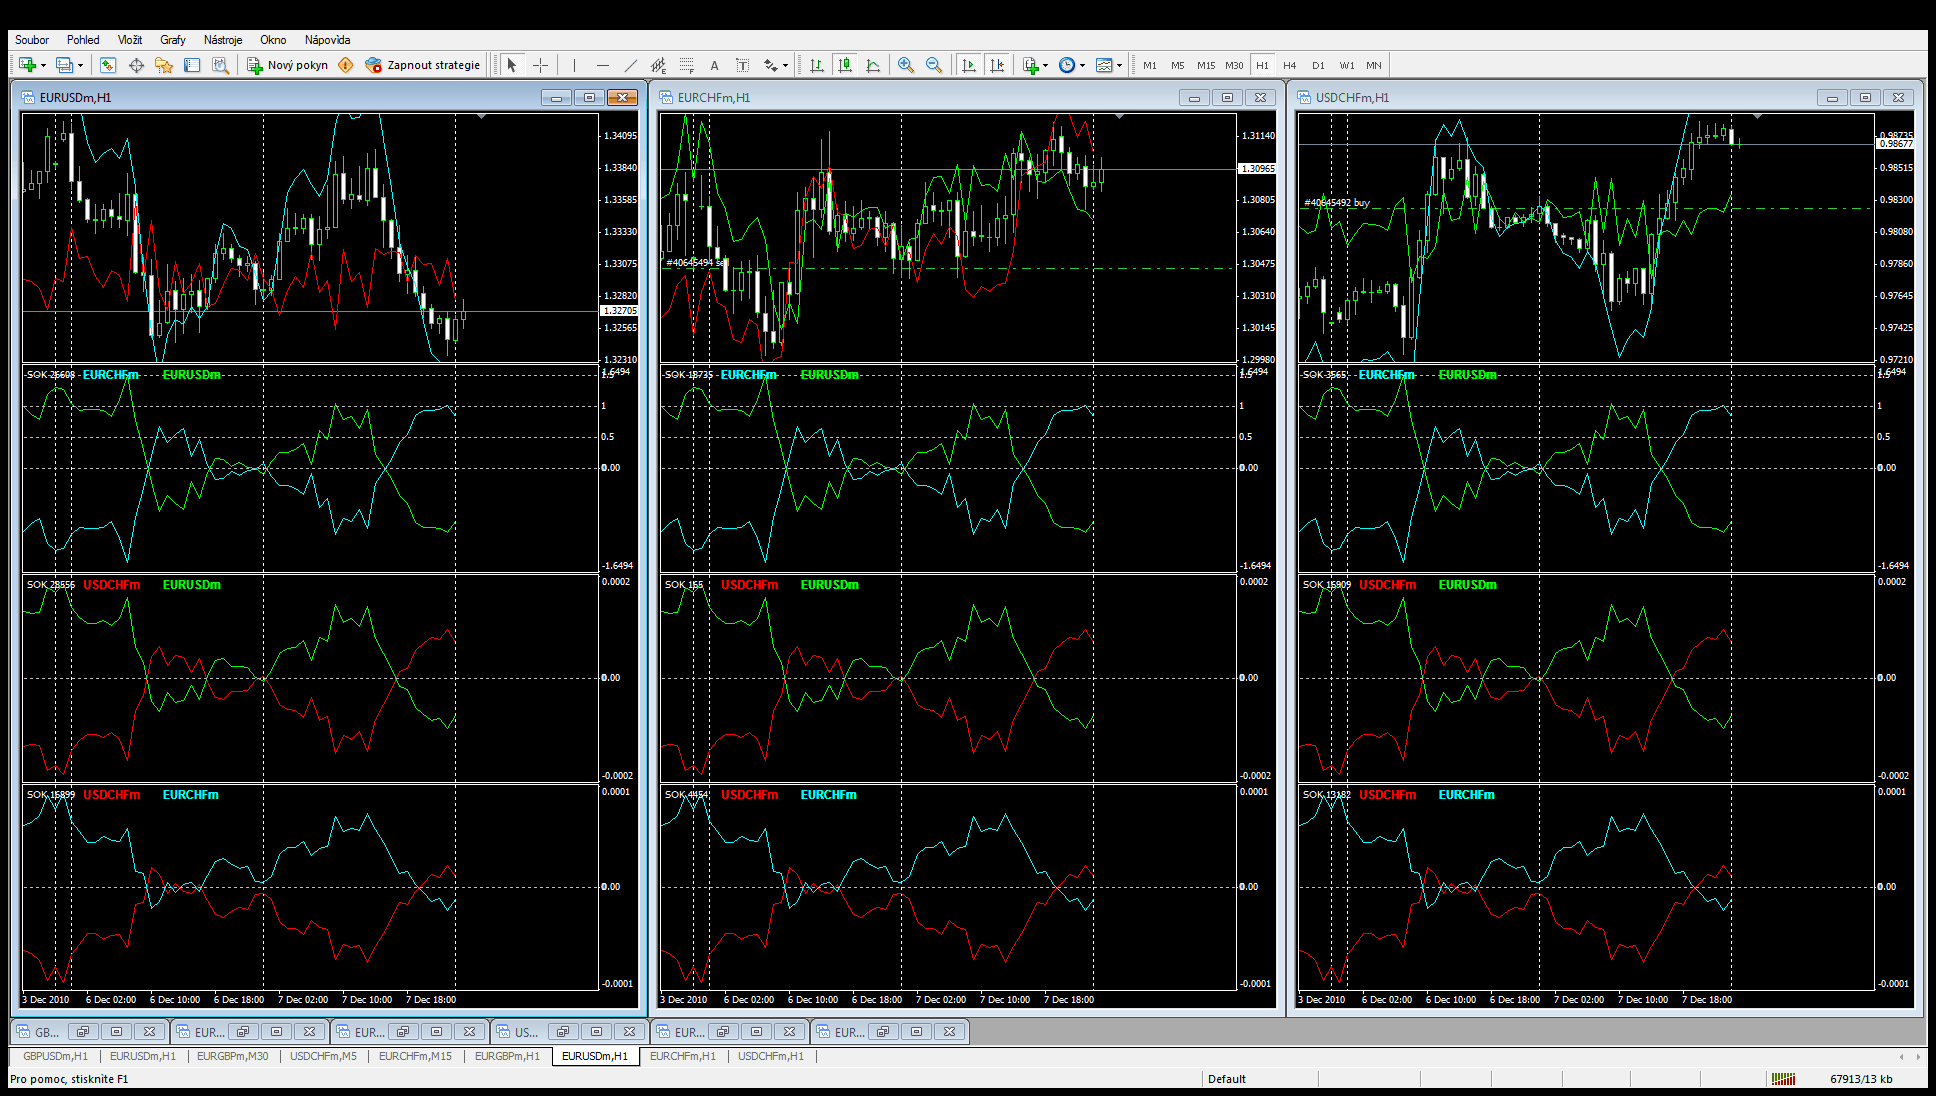Open the periods clock icon
Screen dimensions: 1936x1096
(1067, 65)
